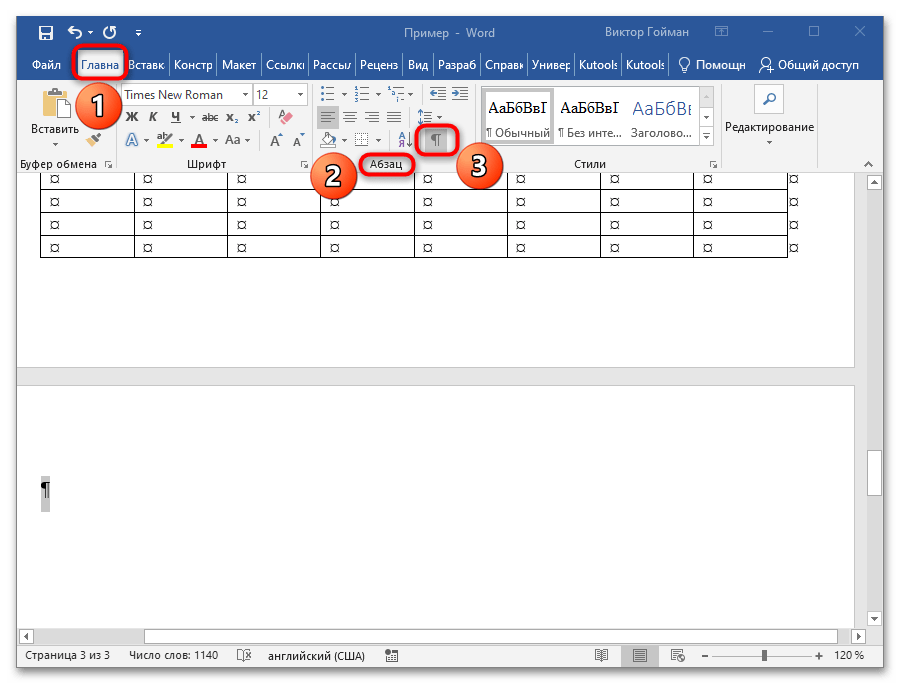Image resolution: width=900 pixels, height=684 pixels.
Task: Create a multilevel list
Action: [396, 94]
